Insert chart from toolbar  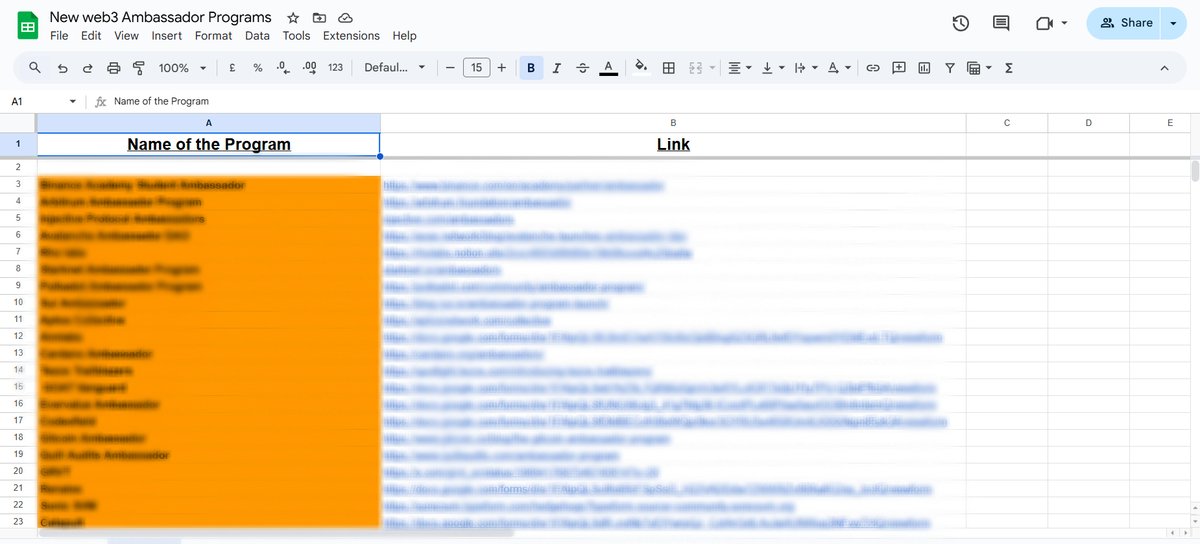point(924,68)
